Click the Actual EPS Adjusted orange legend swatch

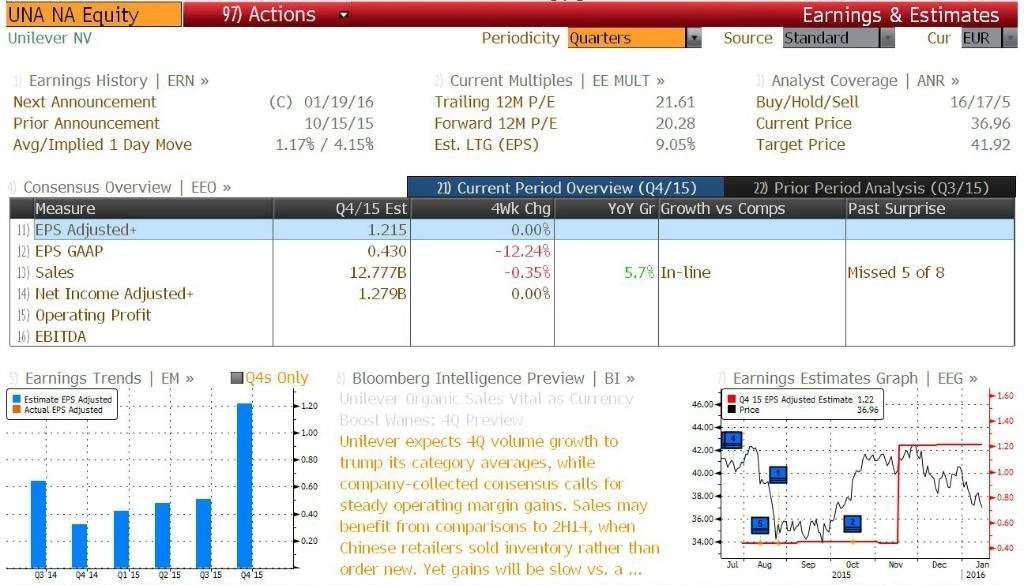[16, 409]
